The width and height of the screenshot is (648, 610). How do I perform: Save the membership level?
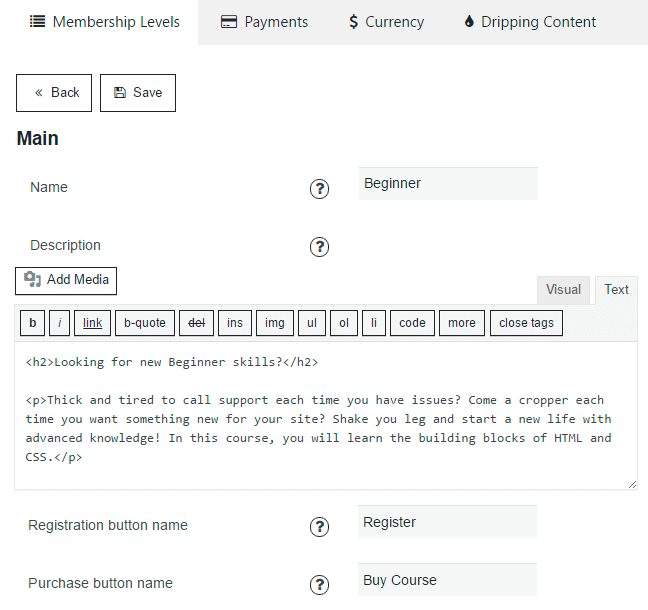(x=138, y=93)
